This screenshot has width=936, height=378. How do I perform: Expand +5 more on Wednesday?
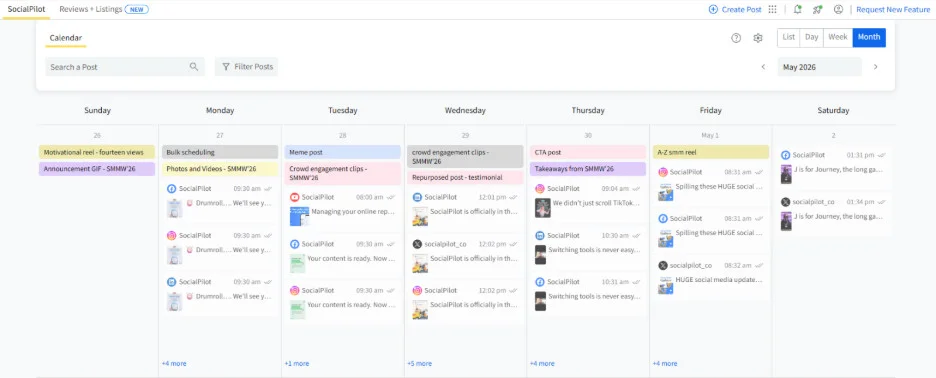coord(419,363)
